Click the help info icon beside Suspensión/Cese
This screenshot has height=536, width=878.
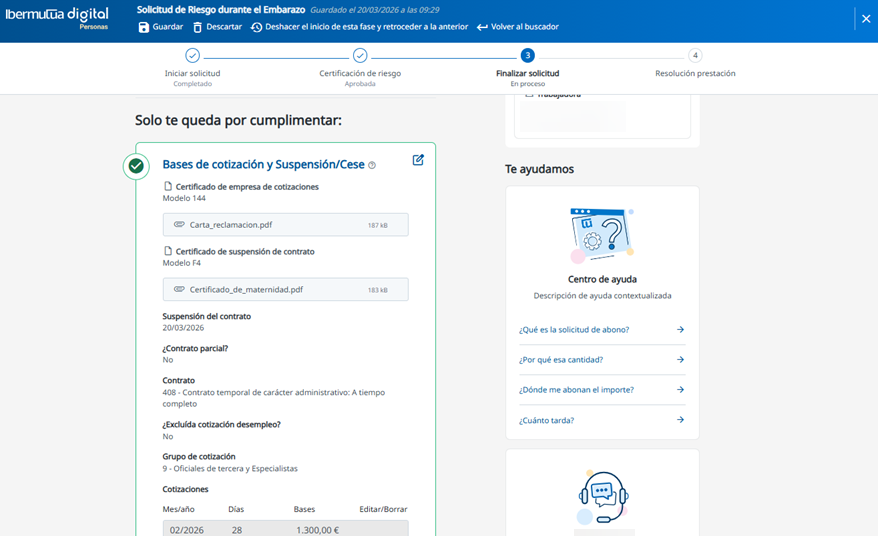click(372, 166)
